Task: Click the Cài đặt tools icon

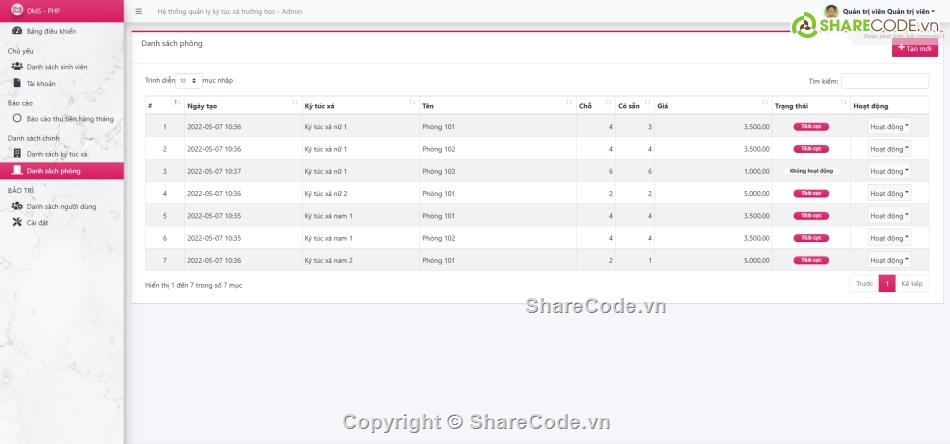Action: (17, 222)
